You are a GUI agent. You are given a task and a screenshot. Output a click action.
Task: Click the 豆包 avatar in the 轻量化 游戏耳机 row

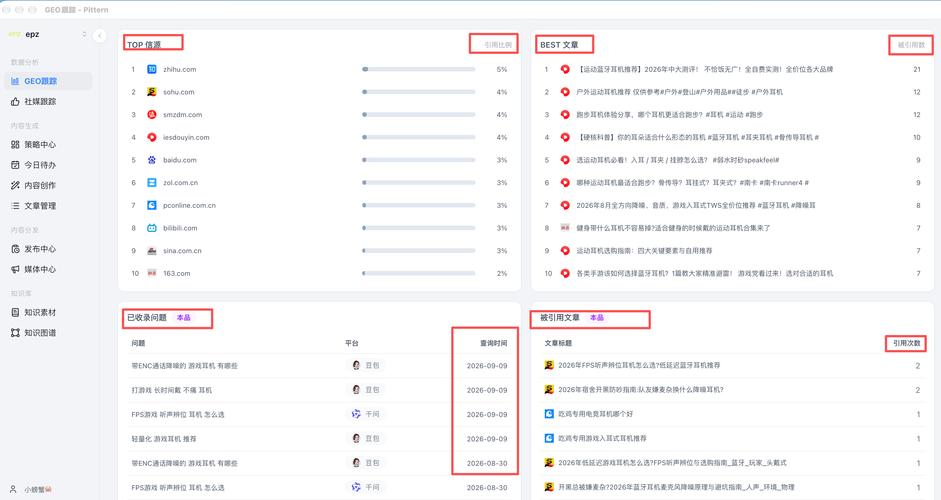pyautogui.click(x=356, y=439)
